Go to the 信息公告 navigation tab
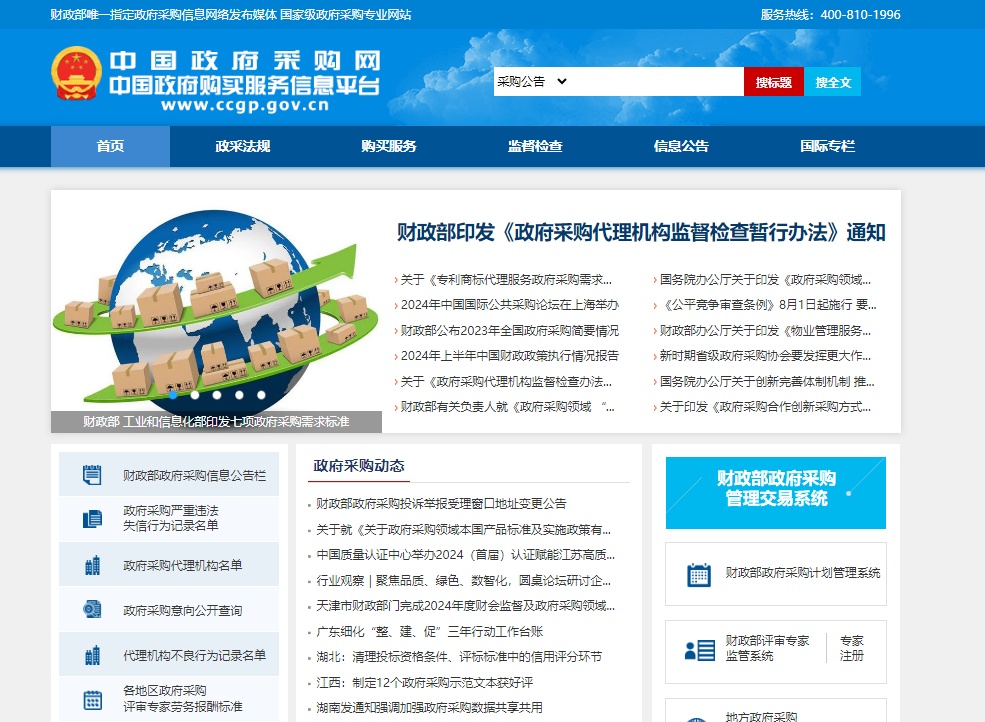This screenshot has height=722, width=985. pos(681,146)
